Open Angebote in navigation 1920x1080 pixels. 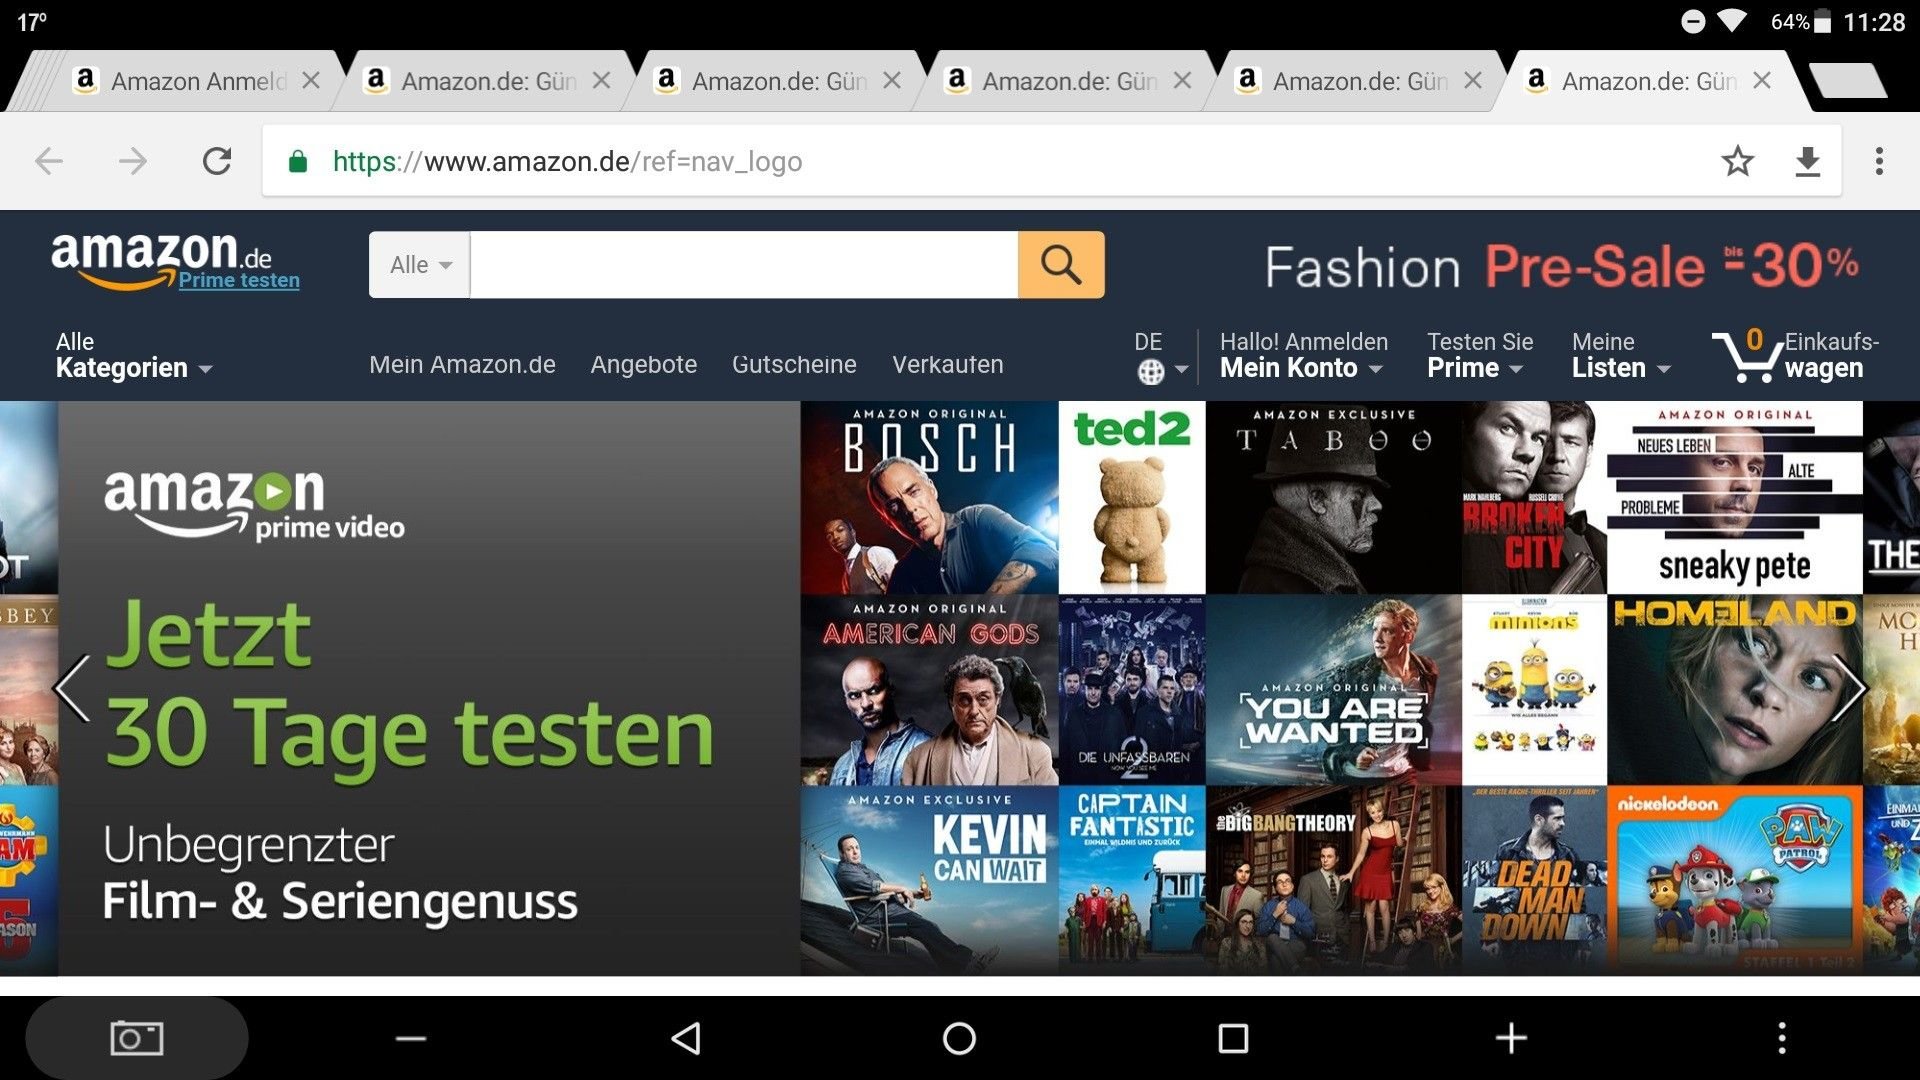[643, 365]
